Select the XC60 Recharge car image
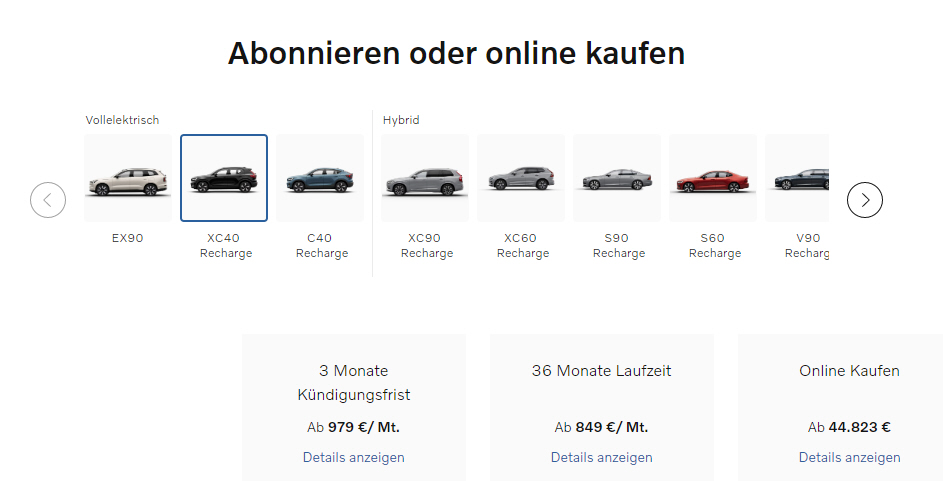Viewport: 943px width, 481px height. [x=521, y=179]
